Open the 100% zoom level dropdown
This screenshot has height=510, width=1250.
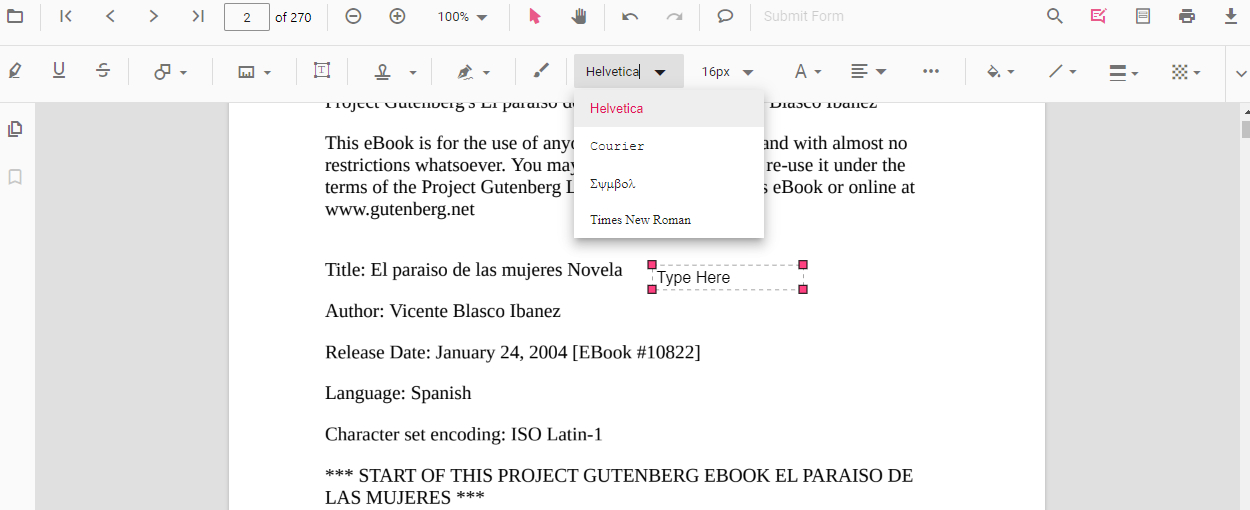(x=462, y=17)
